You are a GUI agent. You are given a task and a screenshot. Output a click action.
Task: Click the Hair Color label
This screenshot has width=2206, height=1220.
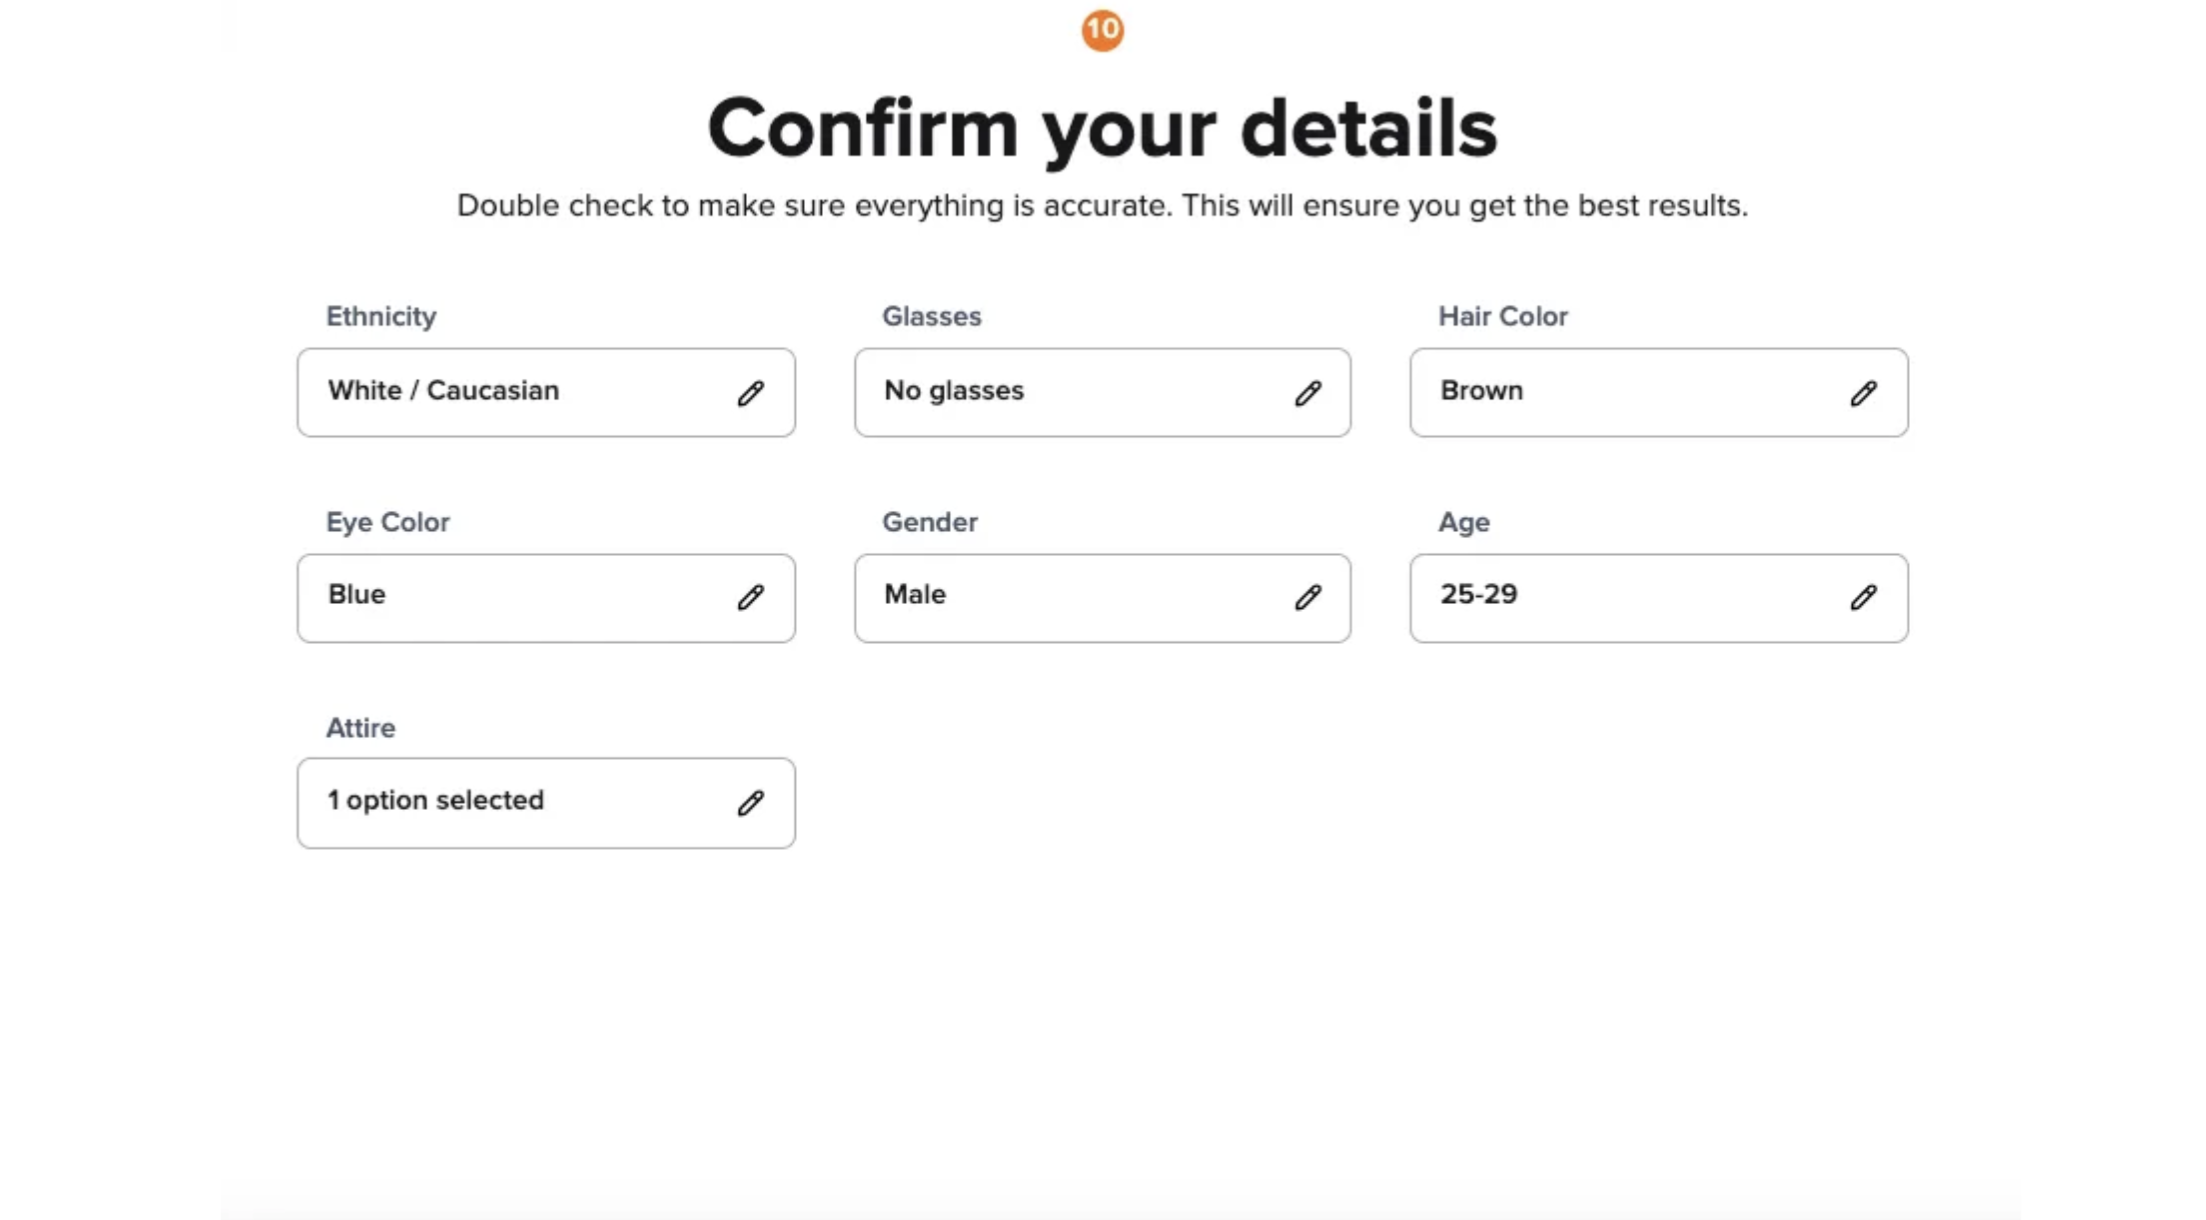(1503, 316)
